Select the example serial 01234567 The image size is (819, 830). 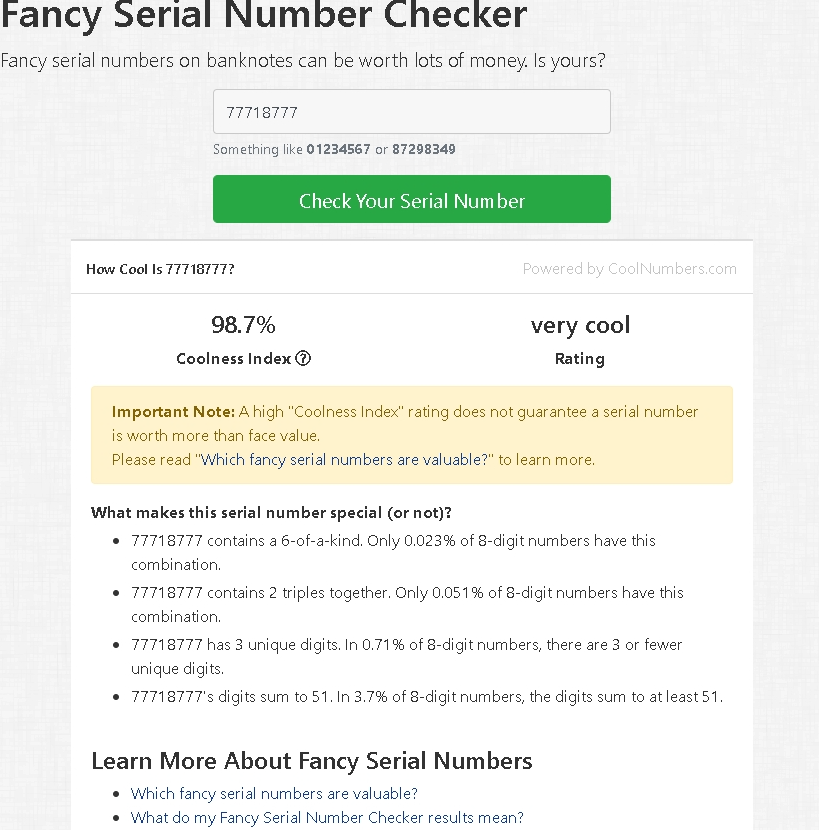(x=338, y=149)
